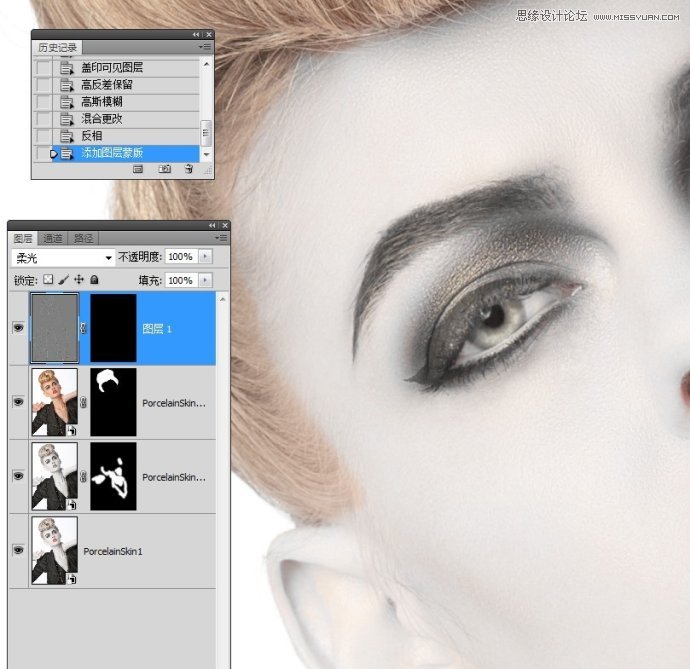This screenshot has height=669, width=690.
Task: Switch to the 路径 tab
Action: 84,239
